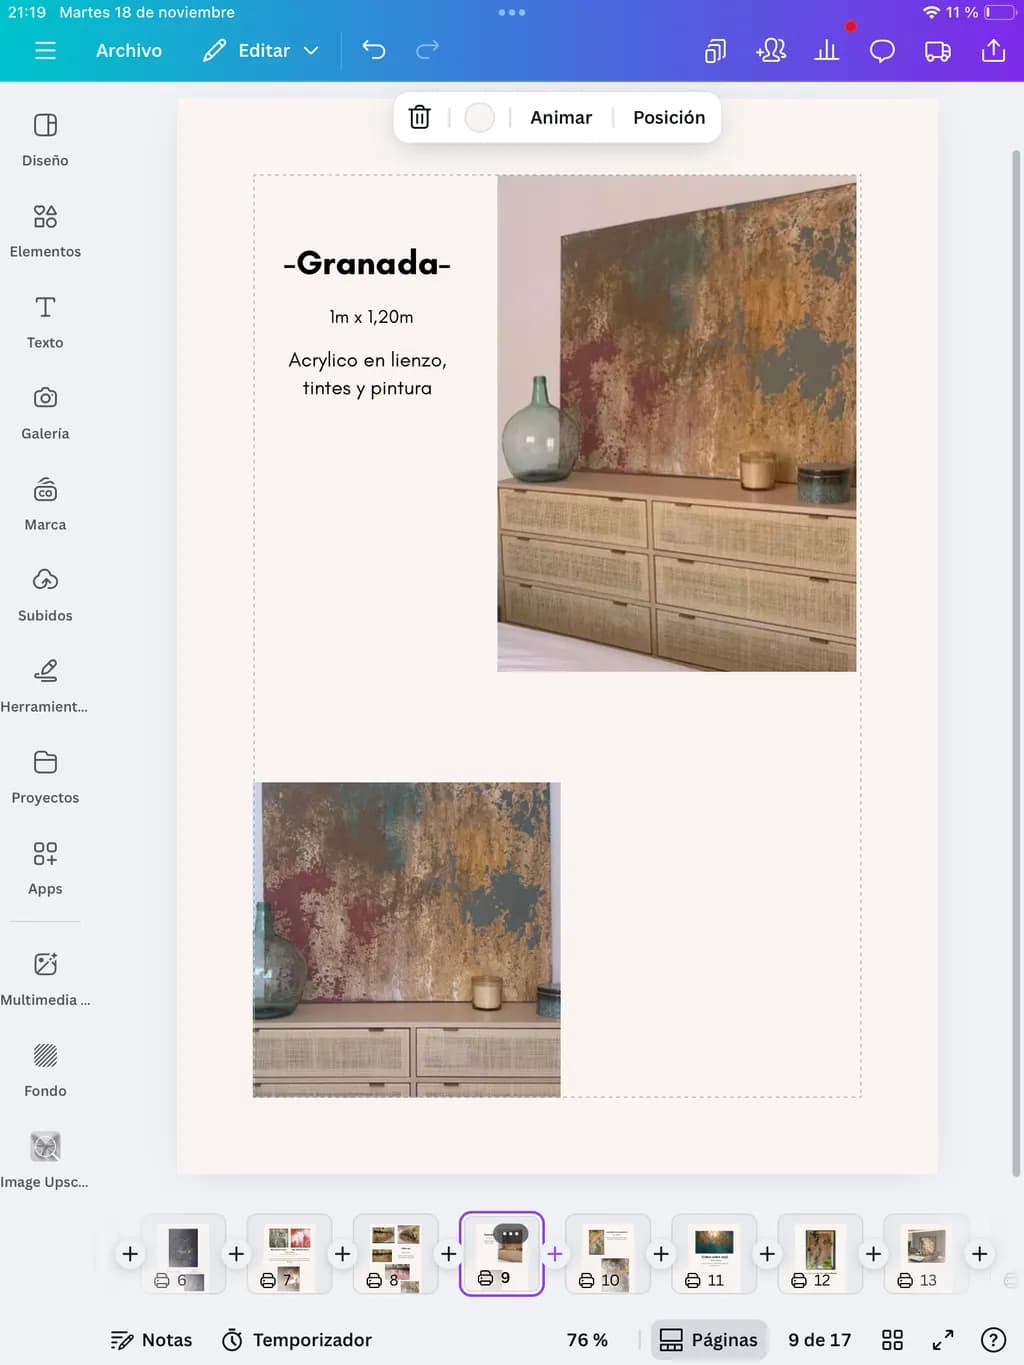Open the hamburger main menu

[x=45, y=50]
